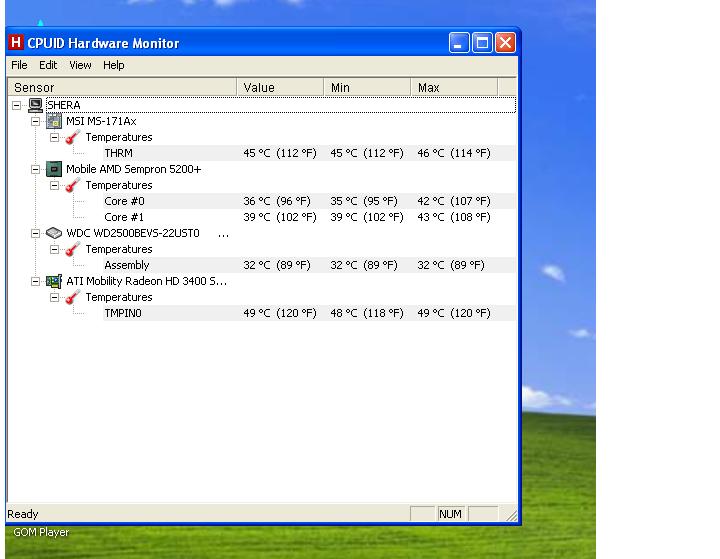Screen dimensions: 720x559
Task: Maximize the Hardware Monitor window
Action: tap(482, 43)
